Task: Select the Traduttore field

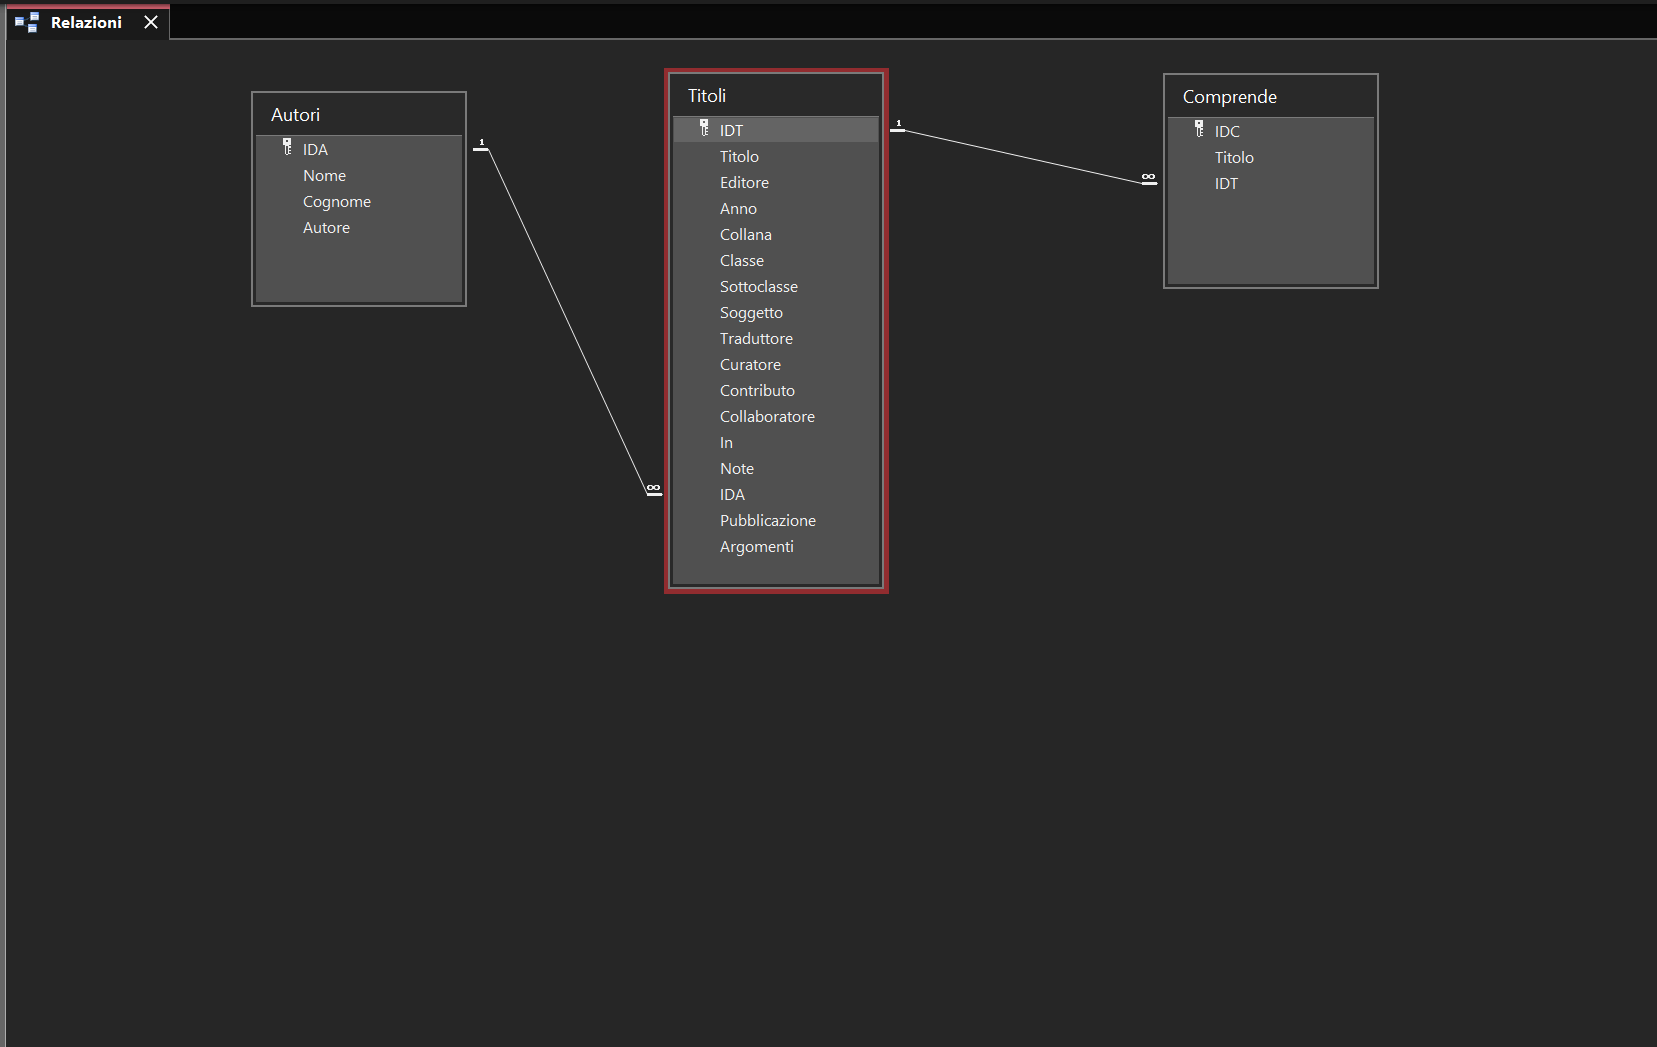Action: coord(756,339)
